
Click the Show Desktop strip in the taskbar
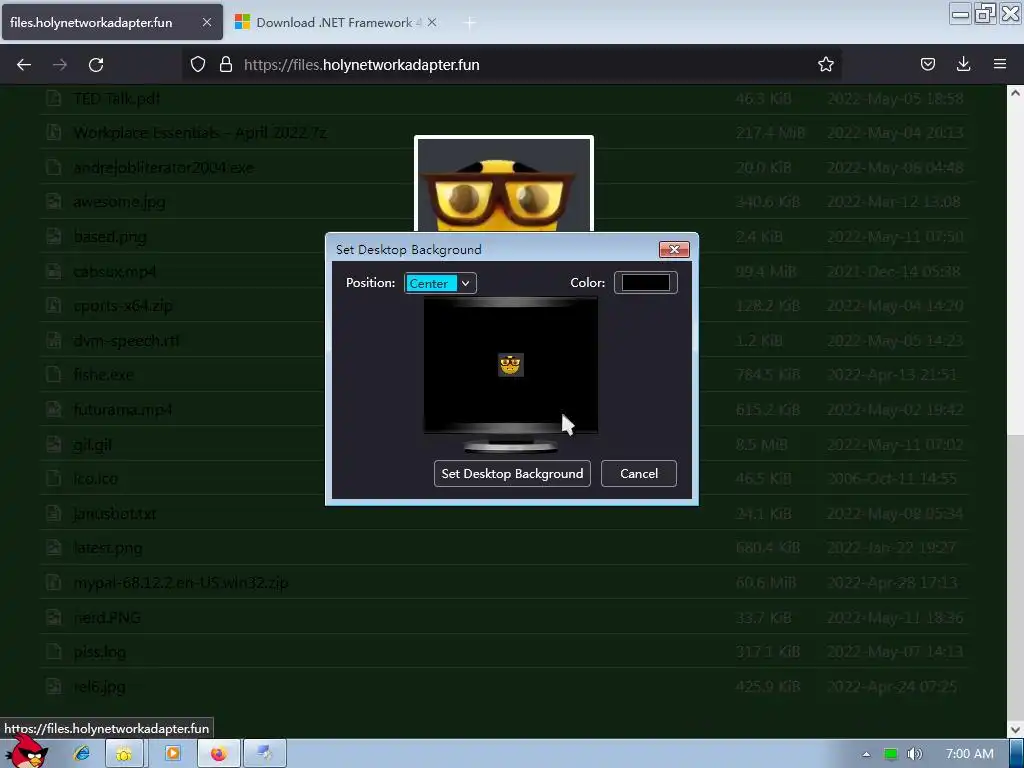pyautogui.click(x=1017, y=754)
